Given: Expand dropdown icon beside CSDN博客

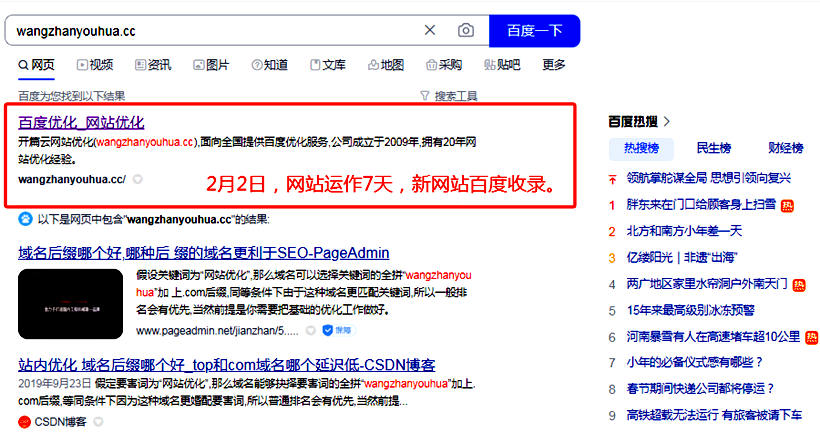Looking at the screenshot, I should click(x=98, y=421).
